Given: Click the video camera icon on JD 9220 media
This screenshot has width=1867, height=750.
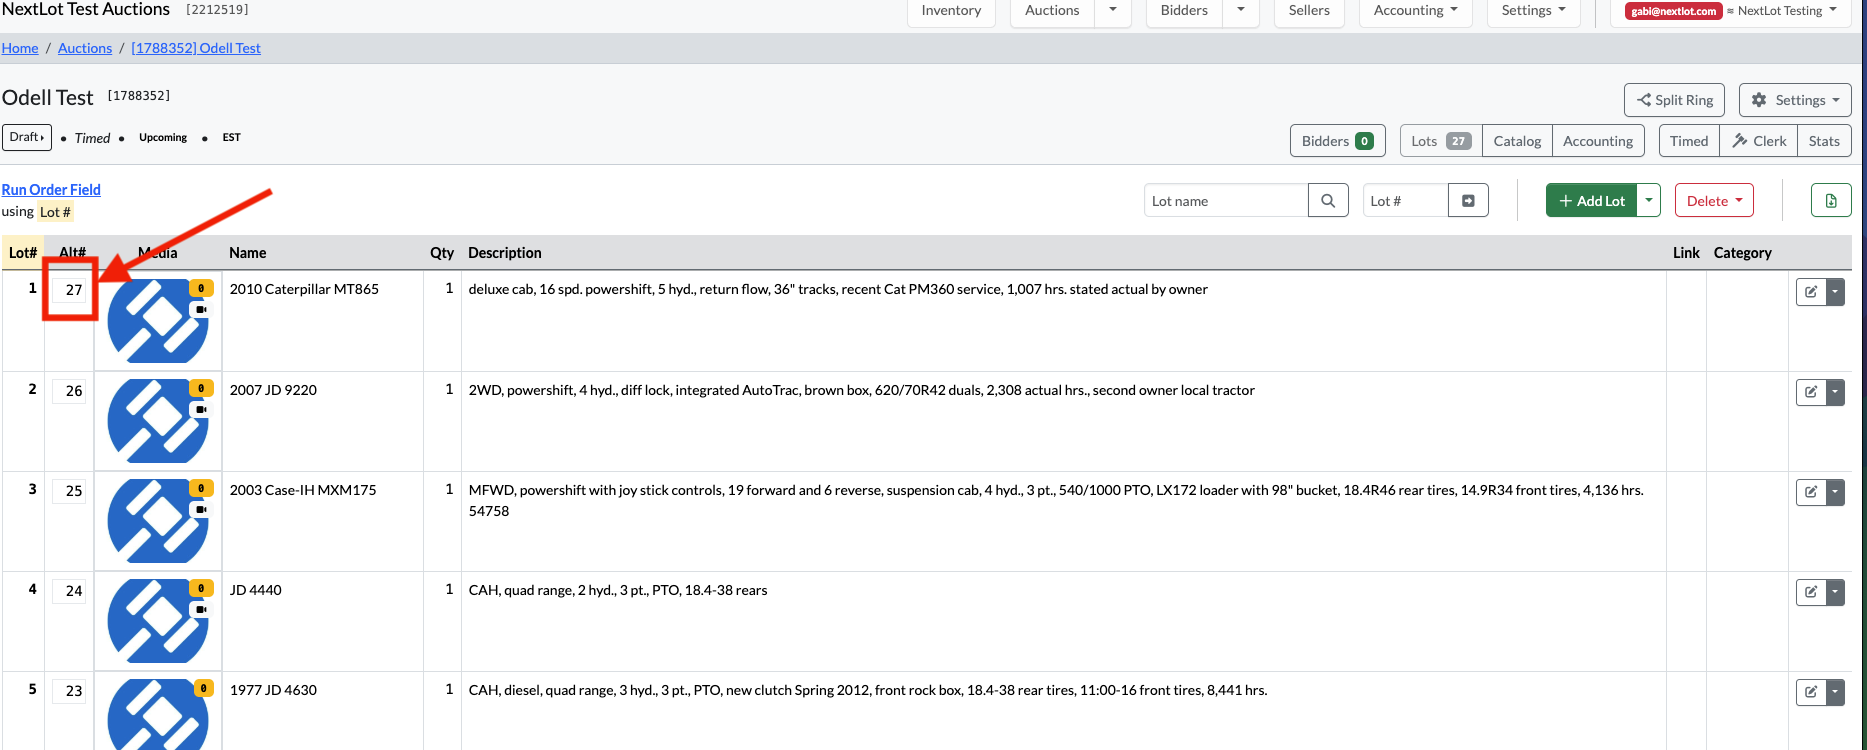Looking at the screenshot, I should [x=201, y=410].
